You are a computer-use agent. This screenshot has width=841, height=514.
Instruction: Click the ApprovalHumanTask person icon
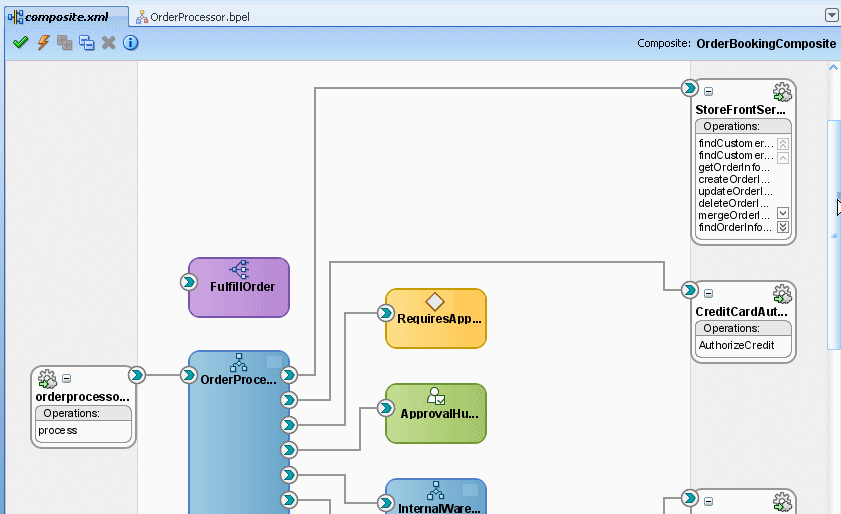(436, 396)
